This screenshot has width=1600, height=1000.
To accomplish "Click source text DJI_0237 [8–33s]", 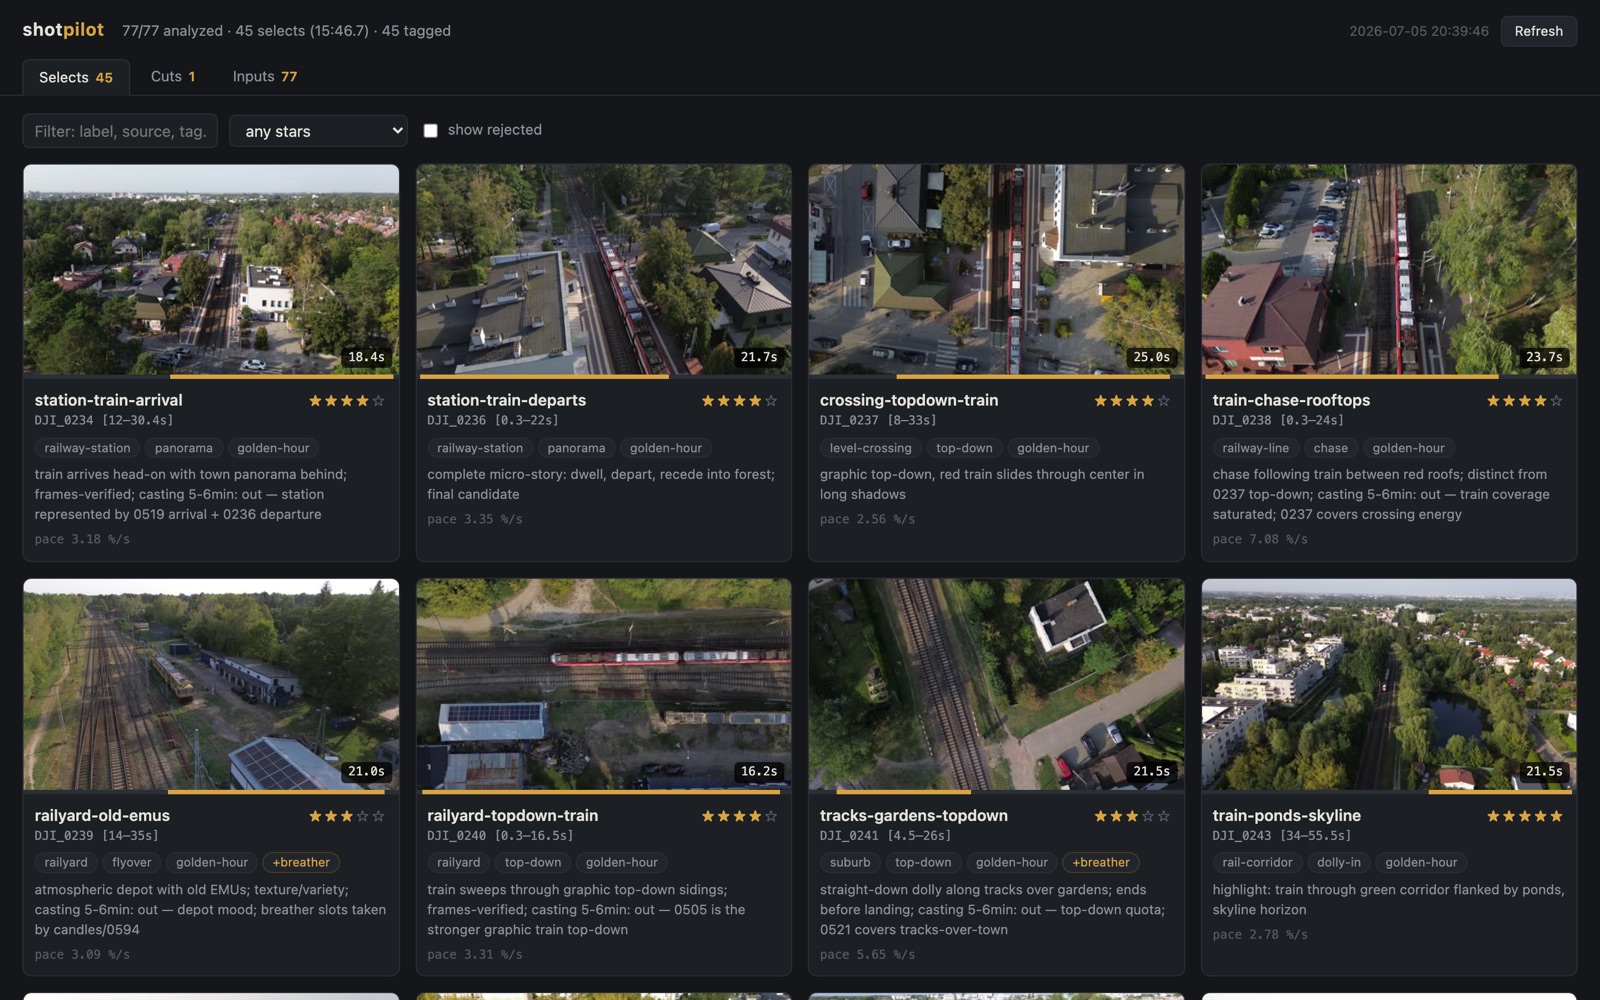I will 878,421.
